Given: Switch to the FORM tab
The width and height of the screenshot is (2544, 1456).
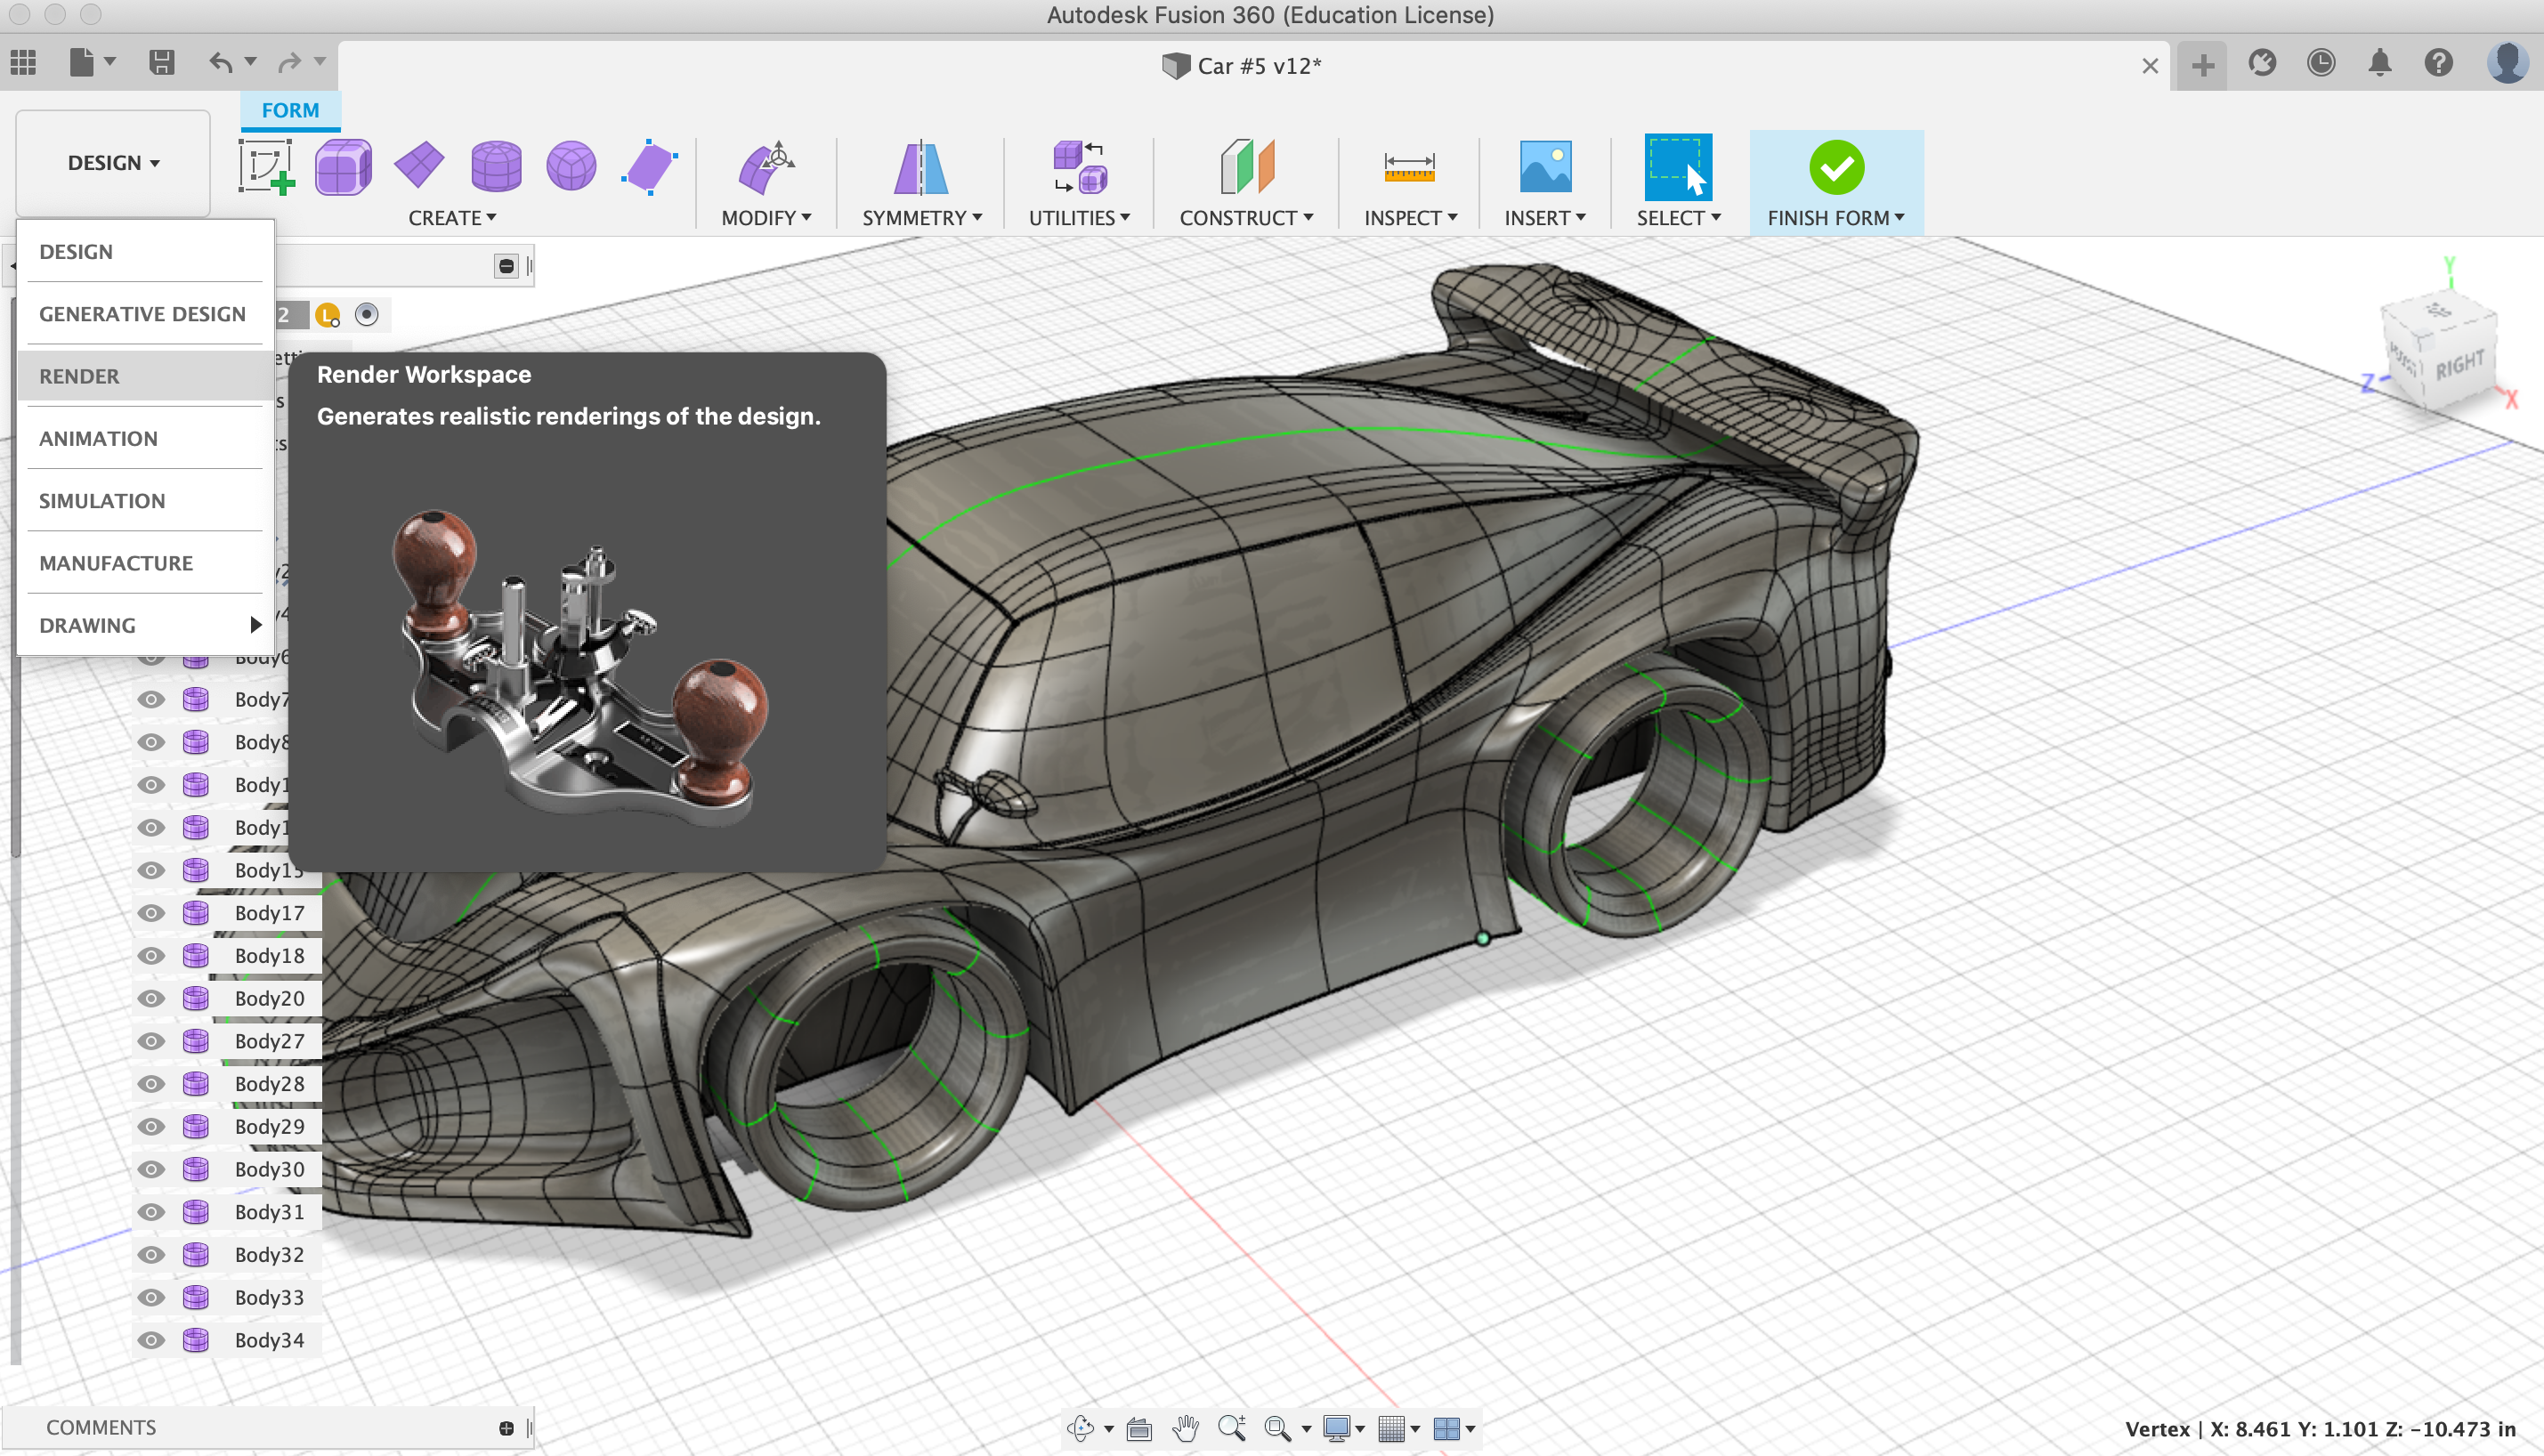Looking at the screenshot, I should click(x=288, y=110).
